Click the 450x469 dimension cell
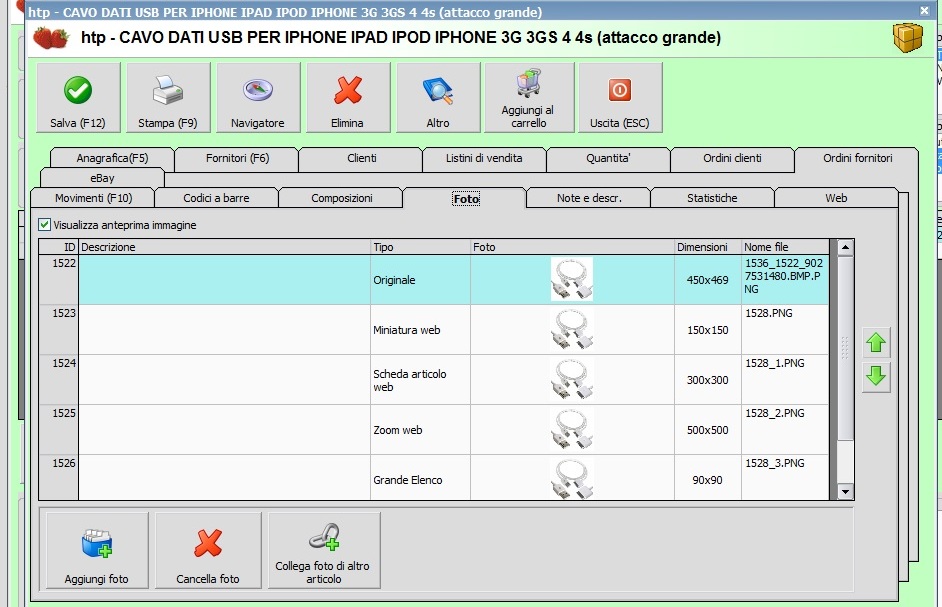Image resolution: width=942 pixels, height=607 pixels. 708,279
